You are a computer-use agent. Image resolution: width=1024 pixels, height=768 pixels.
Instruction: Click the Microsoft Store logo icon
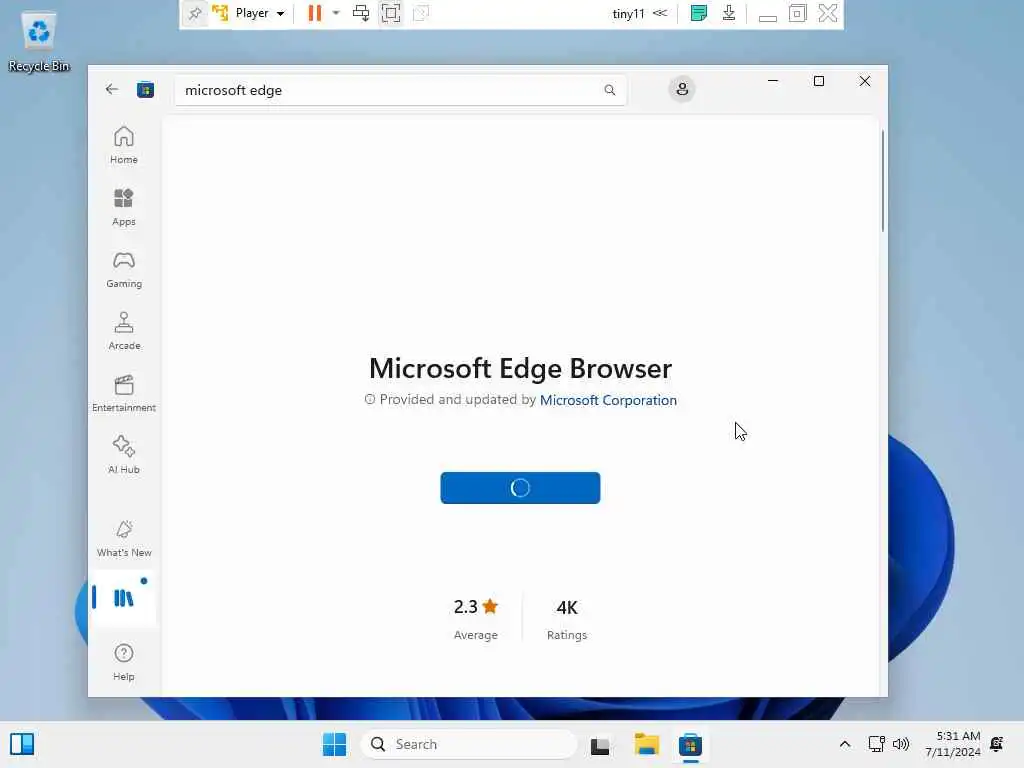tap(145, 89)
